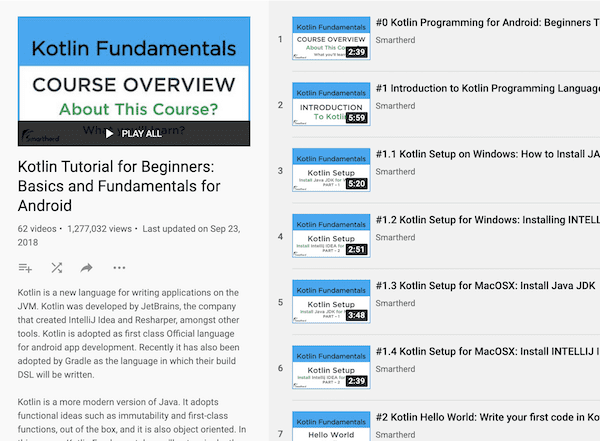Visit Smartherd channel under video #1 Introduction
Screen dimensions: 600x441
tap(395, 106)
